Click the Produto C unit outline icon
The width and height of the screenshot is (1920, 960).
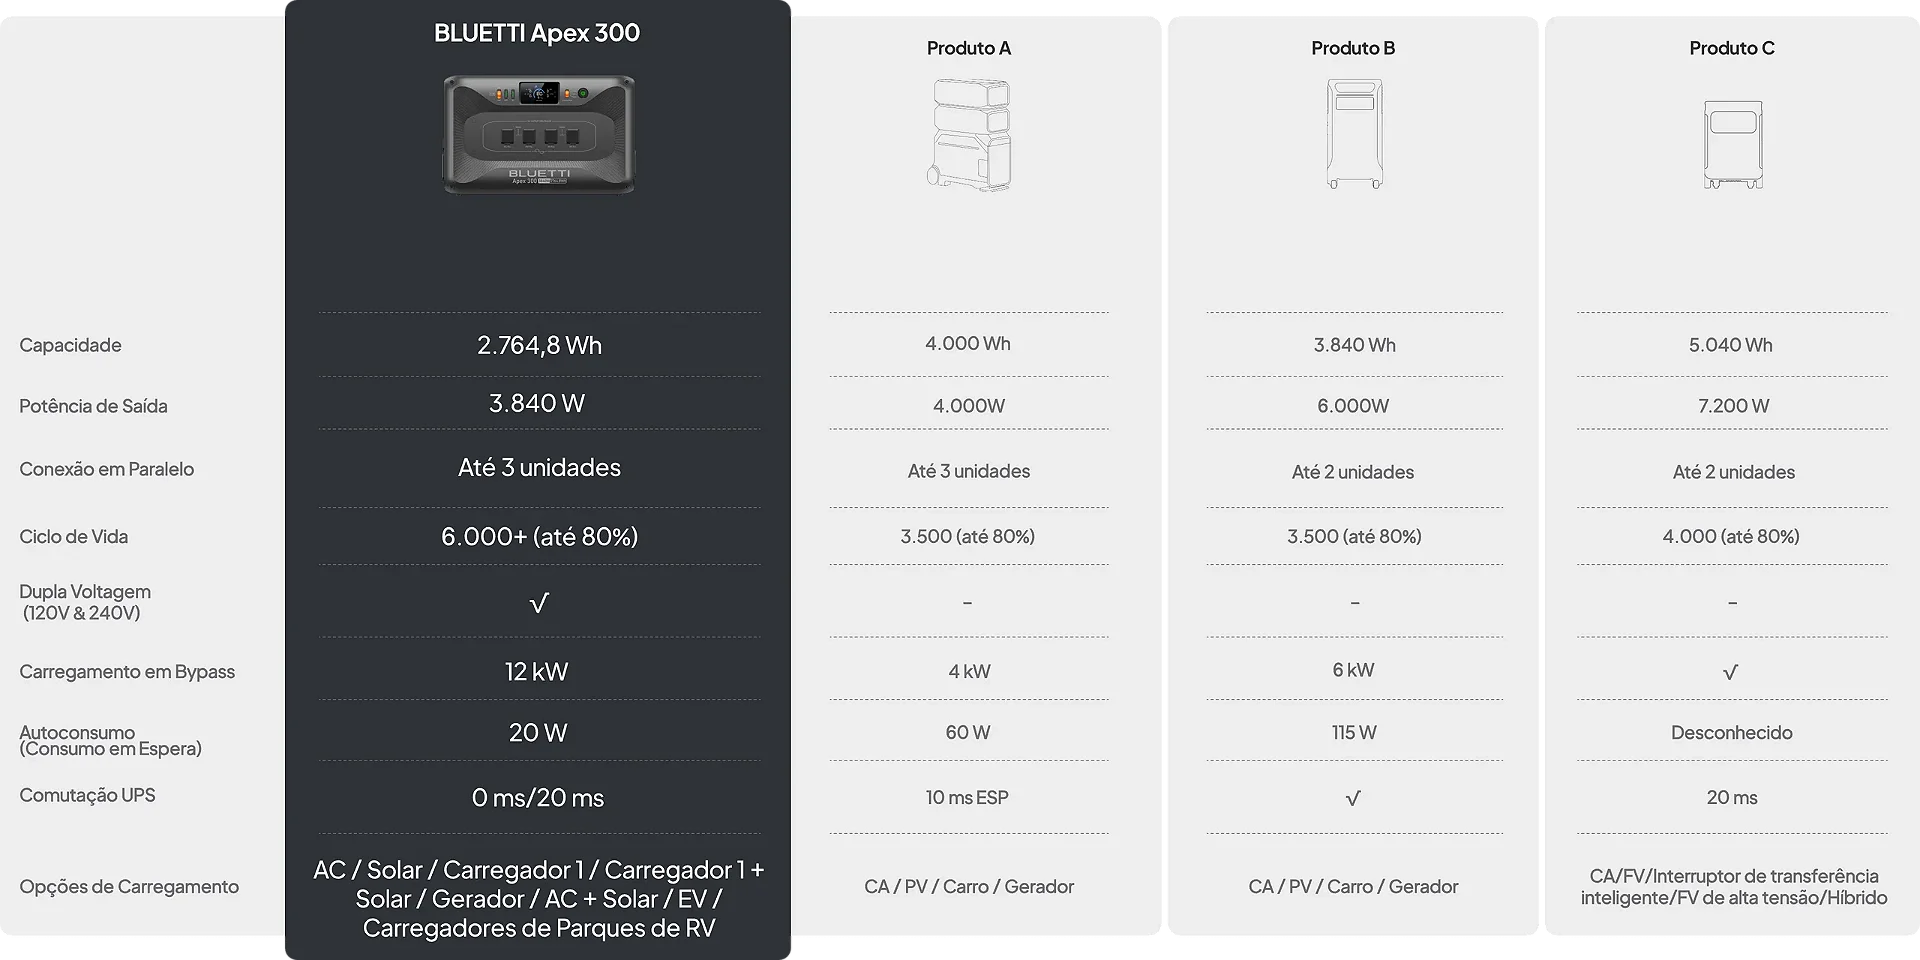tap(1732, 144)
